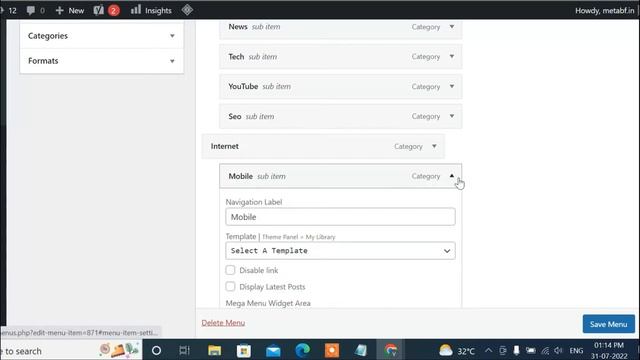Open Task View in the taskbar

pos(184,350)
